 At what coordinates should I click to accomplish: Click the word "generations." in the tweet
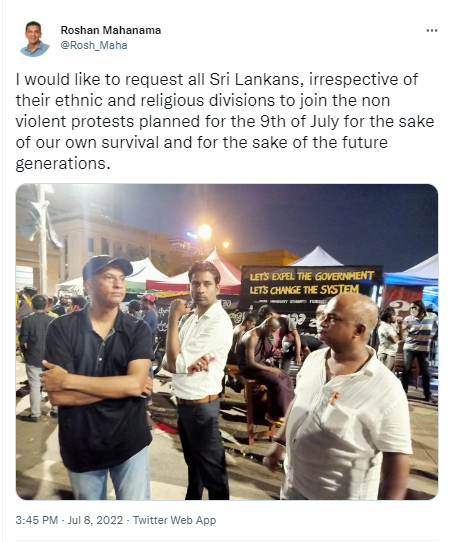[x=63, y=164]
